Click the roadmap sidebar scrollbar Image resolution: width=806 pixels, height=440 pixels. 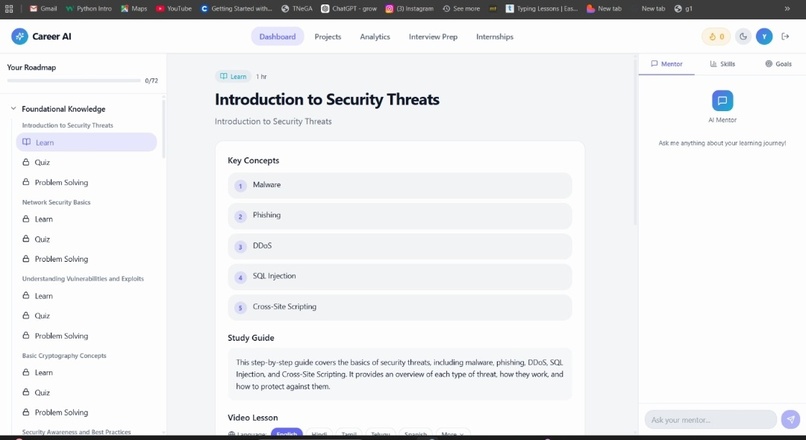point(164,127)
